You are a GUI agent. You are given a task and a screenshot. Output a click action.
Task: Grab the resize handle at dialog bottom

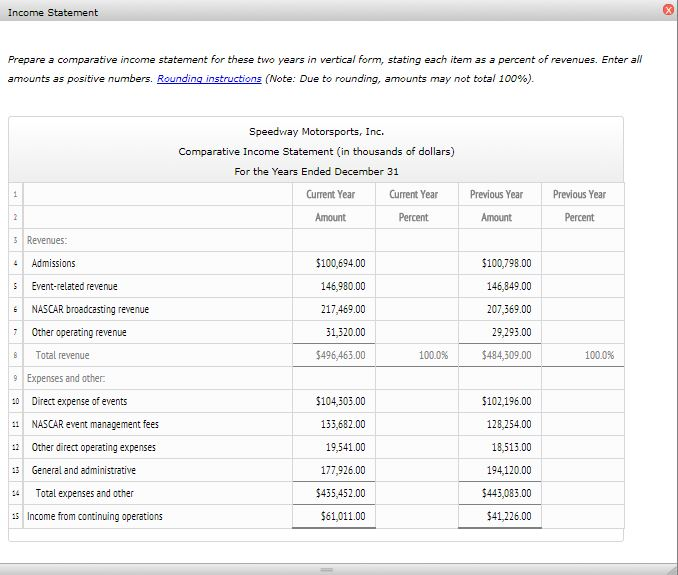[326, 570]
